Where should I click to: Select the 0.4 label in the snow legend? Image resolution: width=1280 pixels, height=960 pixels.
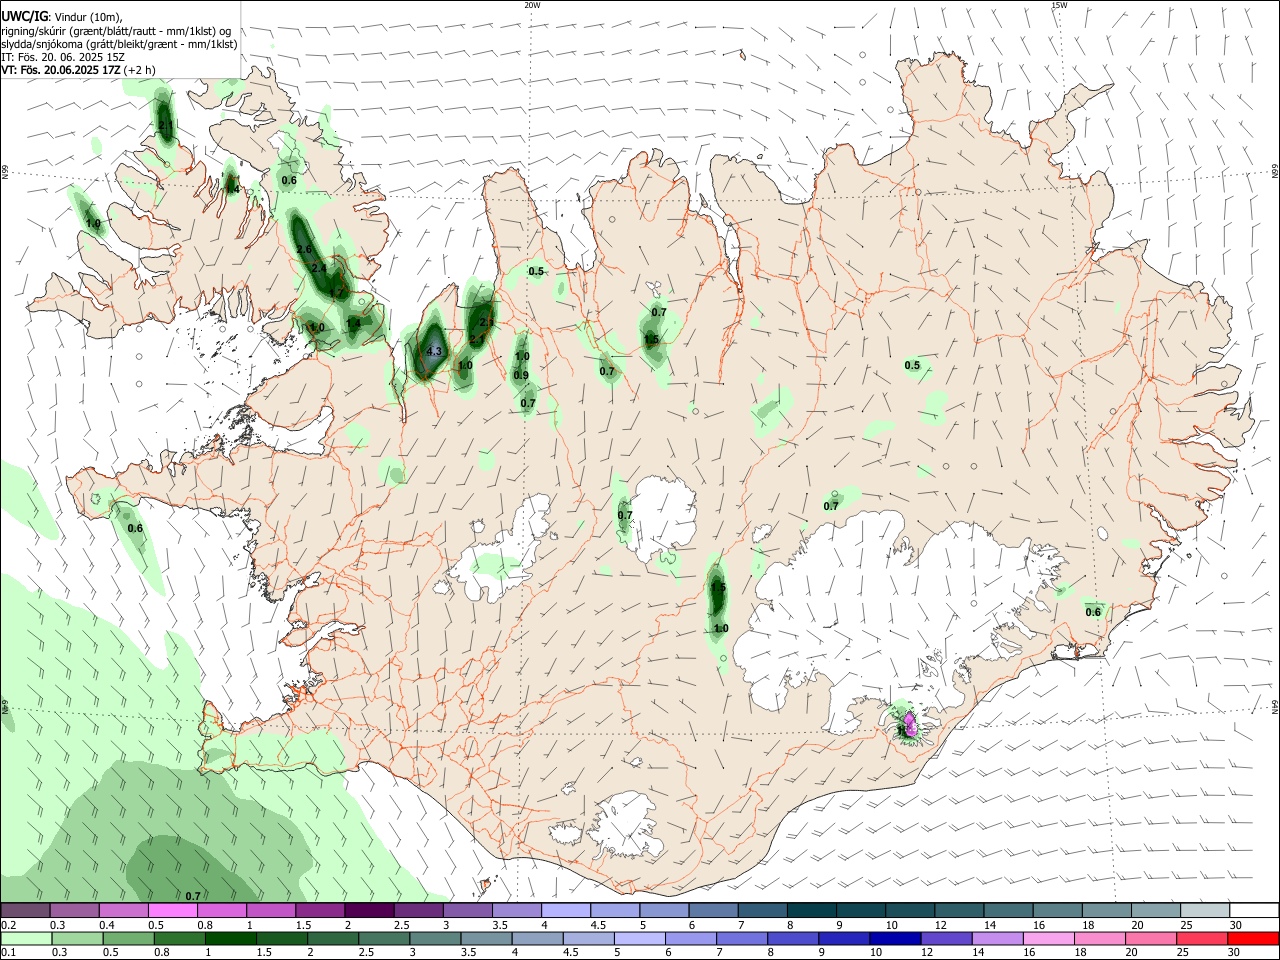(107, 925)
